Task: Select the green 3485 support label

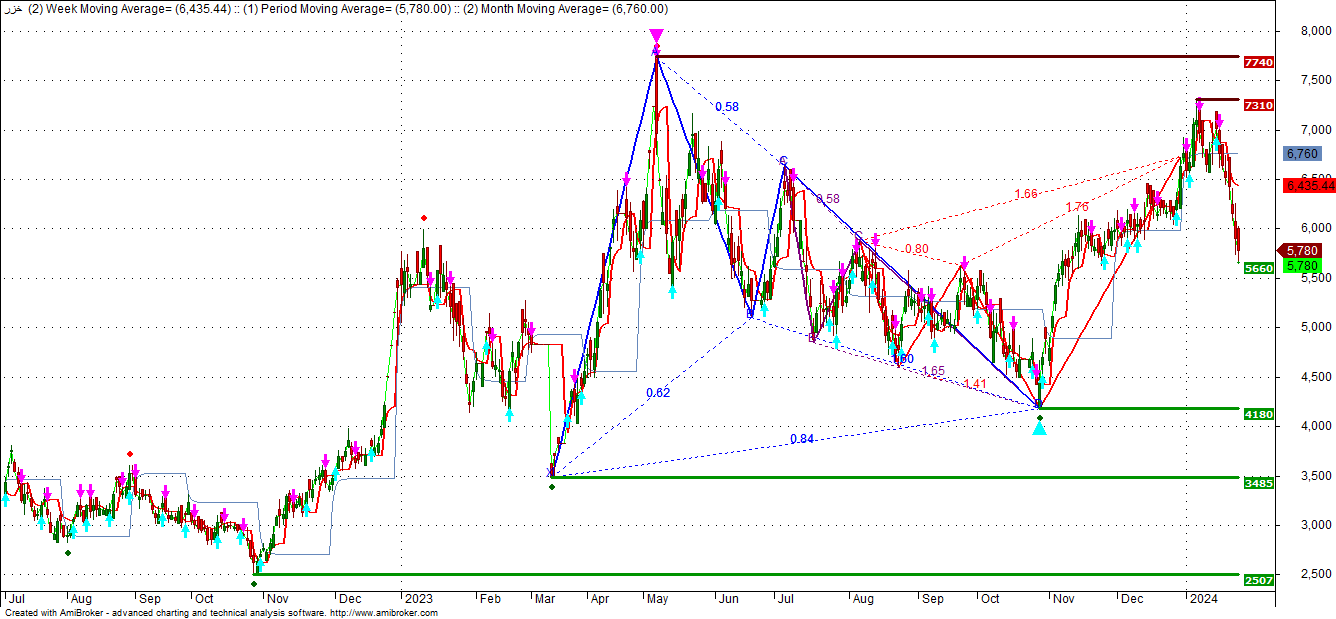Action: [1258, 483]
